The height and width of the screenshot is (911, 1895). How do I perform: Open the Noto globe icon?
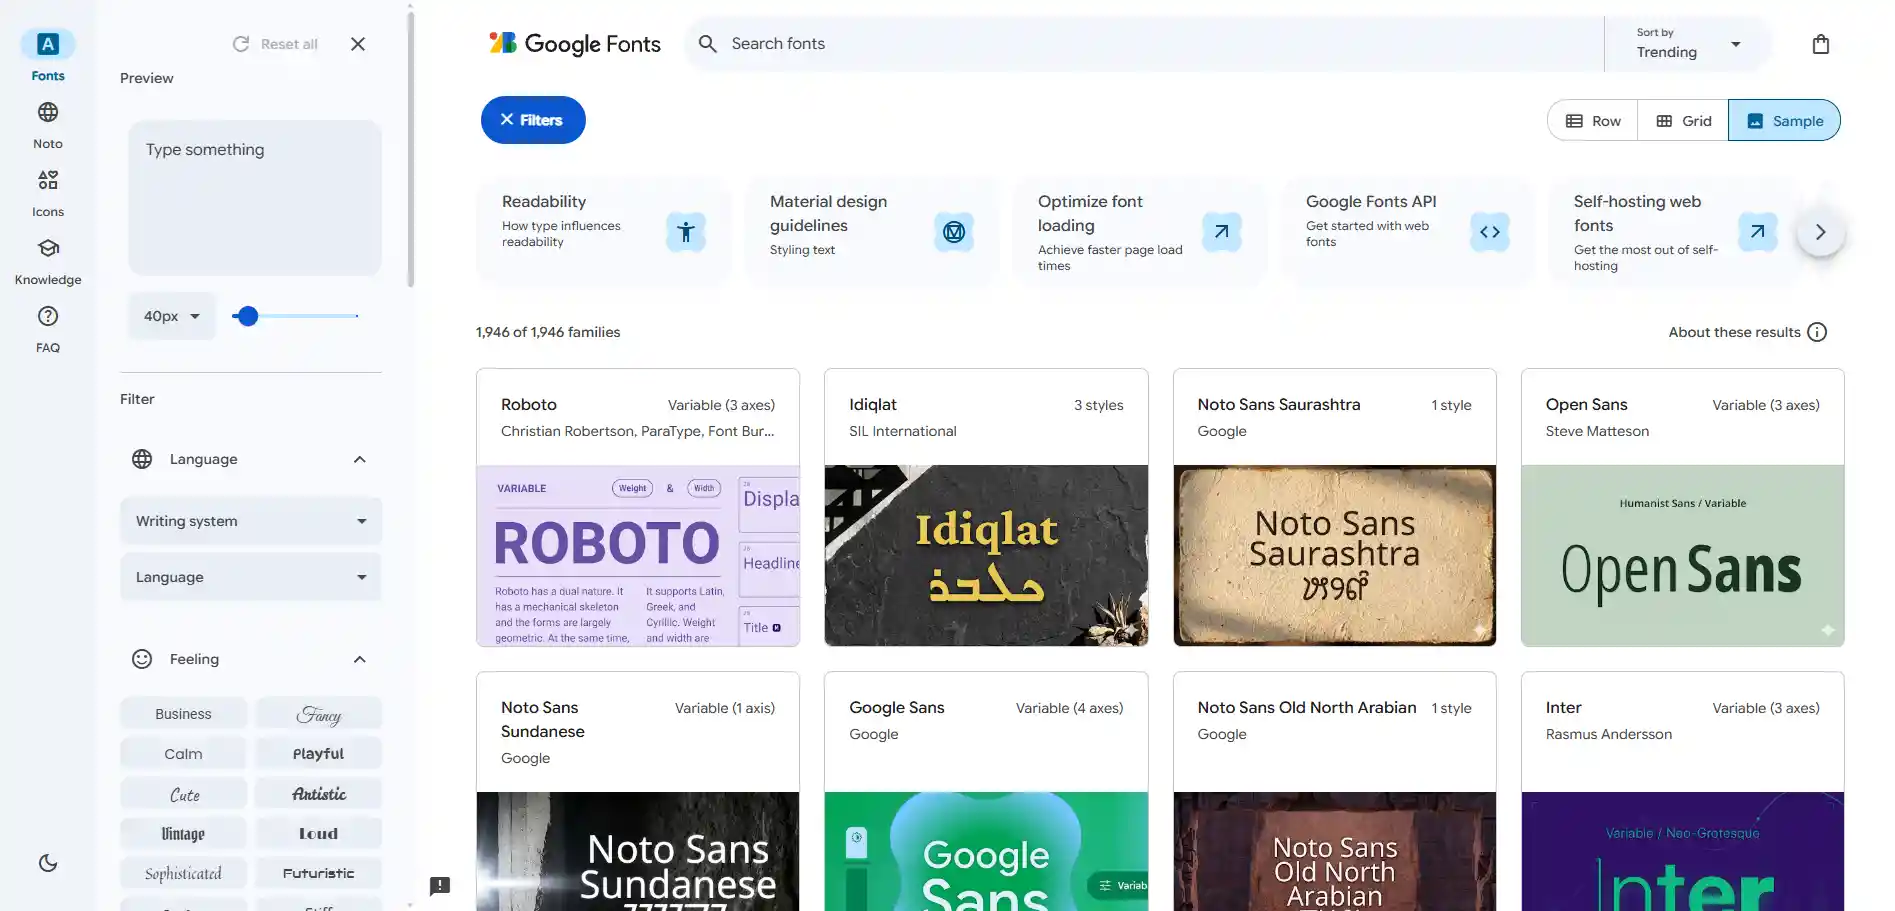point(48,112)
